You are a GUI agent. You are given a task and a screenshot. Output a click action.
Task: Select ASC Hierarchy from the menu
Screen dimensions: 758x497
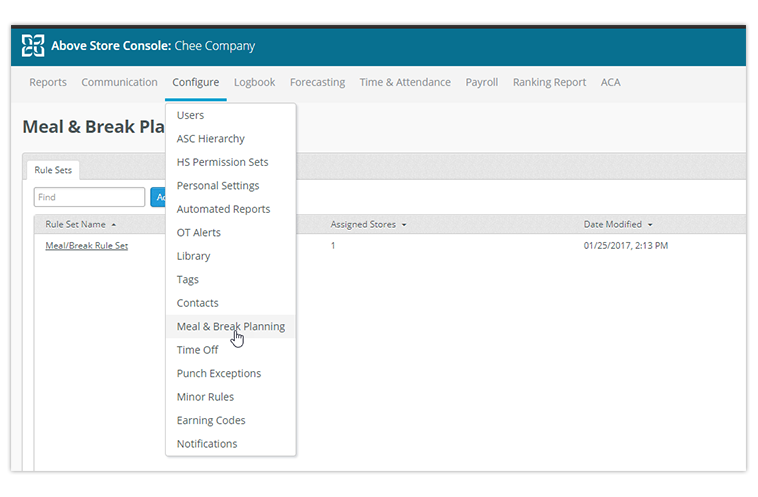(x=210, y=139)
